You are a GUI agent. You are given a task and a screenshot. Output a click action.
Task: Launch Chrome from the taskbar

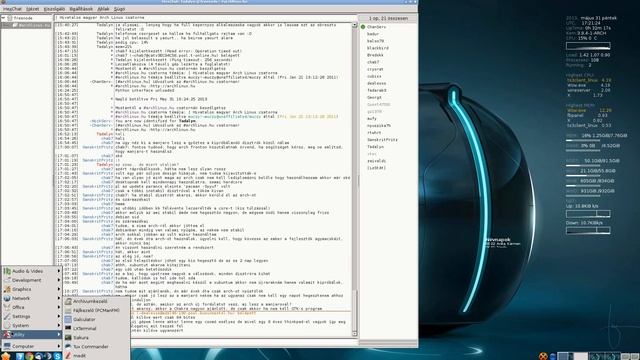[x=29, y=356]
